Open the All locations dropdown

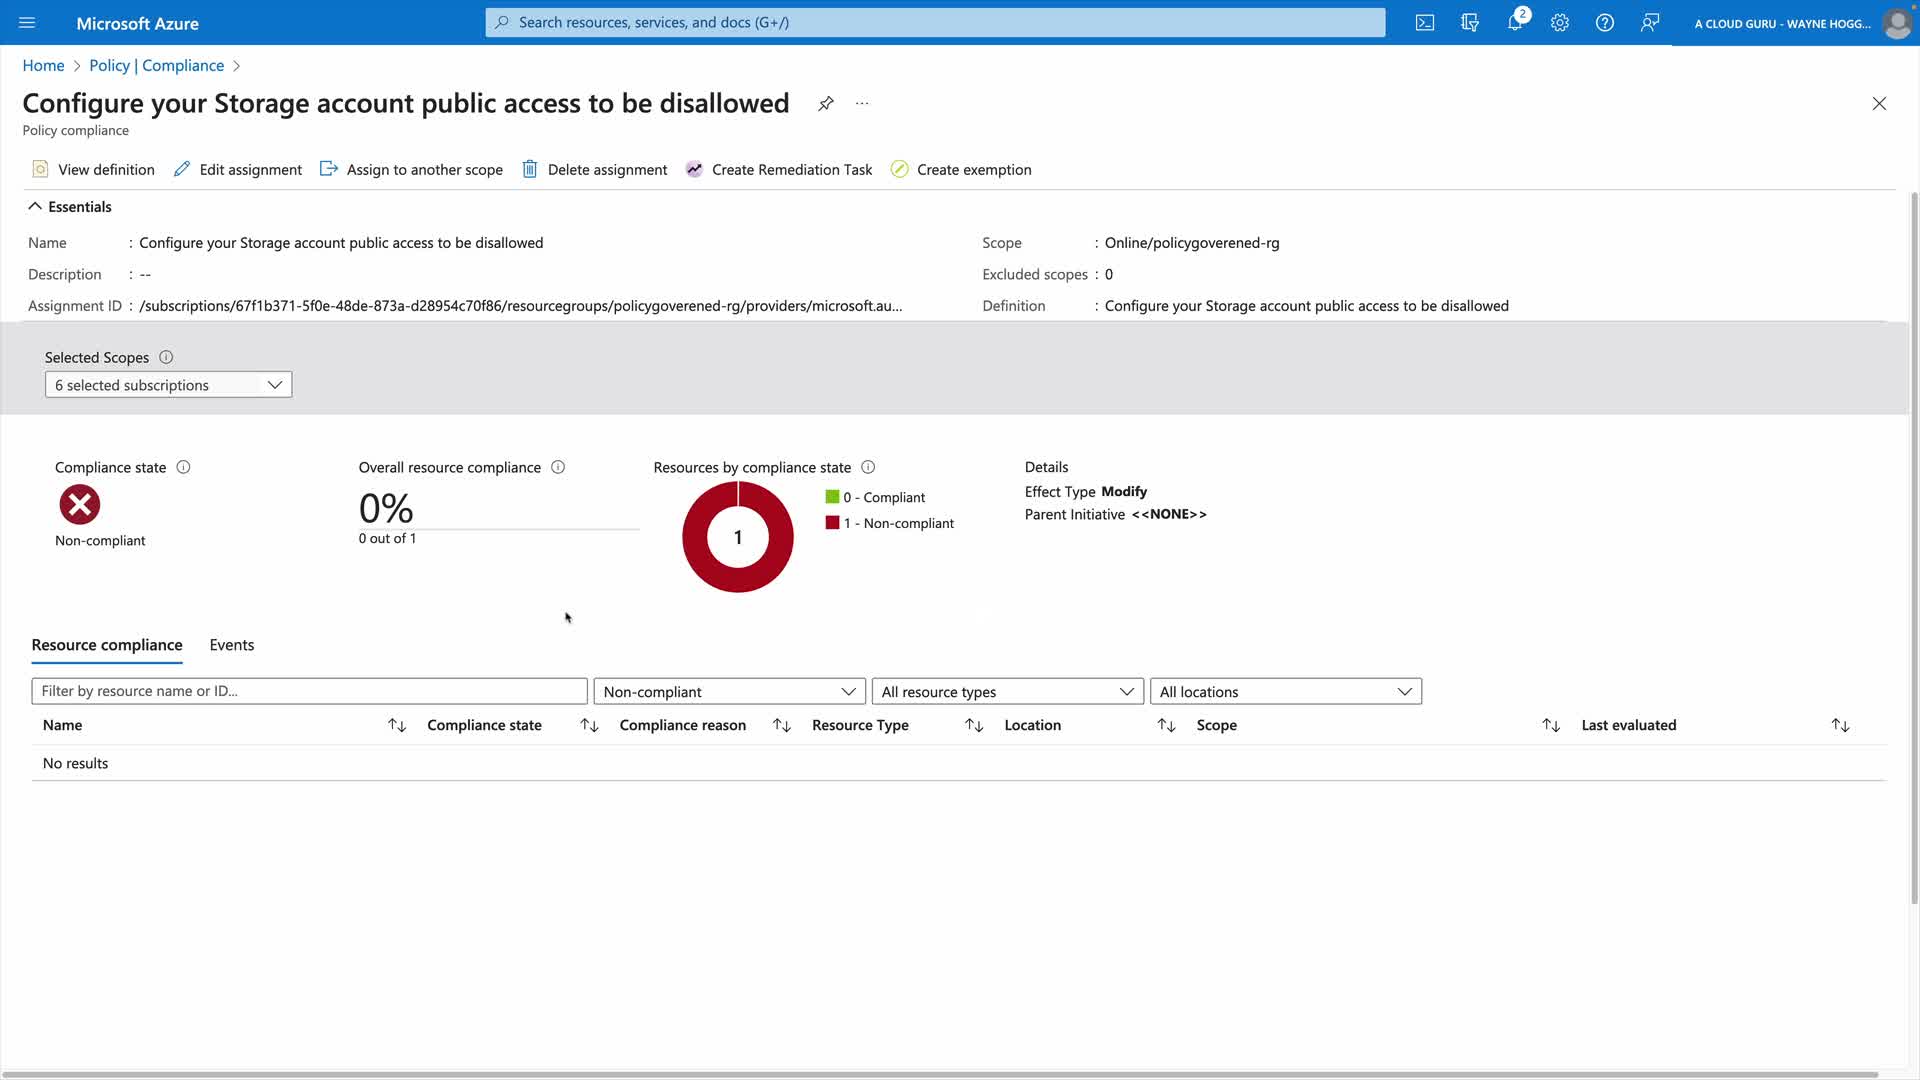tap(1285, 691)
